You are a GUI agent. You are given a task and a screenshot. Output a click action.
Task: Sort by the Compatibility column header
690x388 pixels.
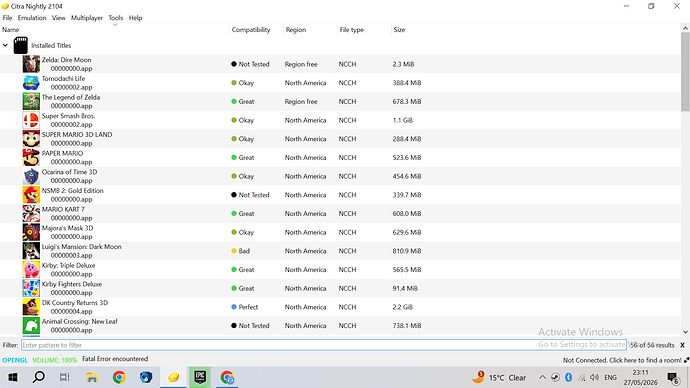tap(256, 30)
